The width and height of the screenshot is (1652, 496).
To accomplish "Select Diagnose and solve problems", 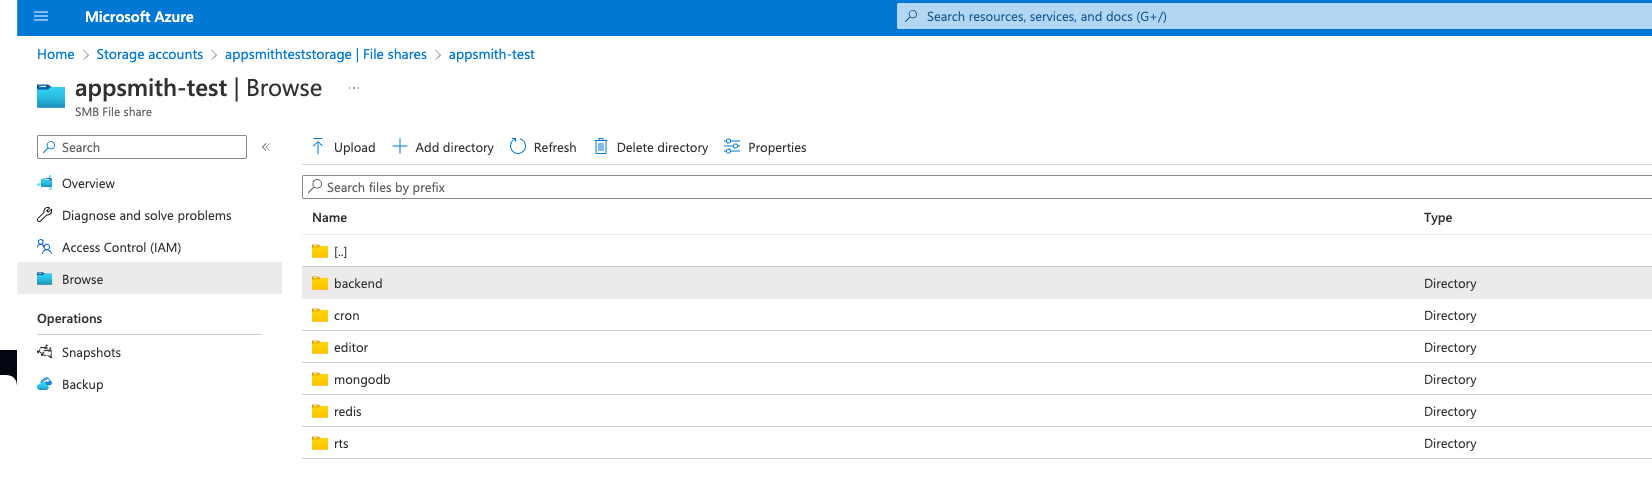I will pyautogui.click(x=146, y=216).
